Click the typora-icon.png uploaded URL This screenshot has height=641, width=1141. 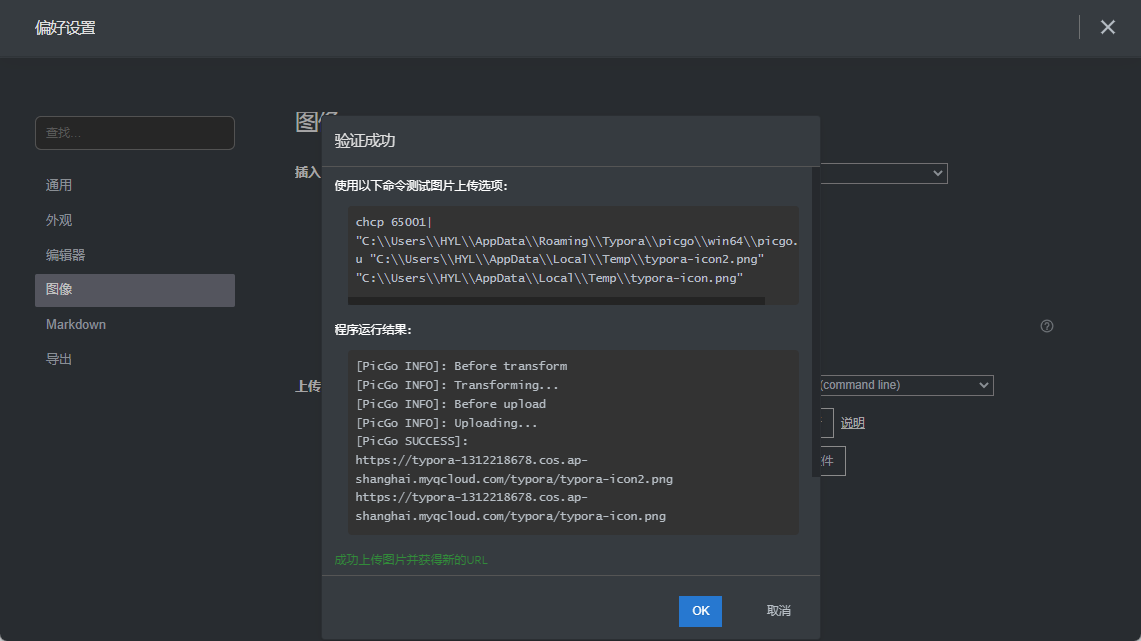(x=510, y=507)
